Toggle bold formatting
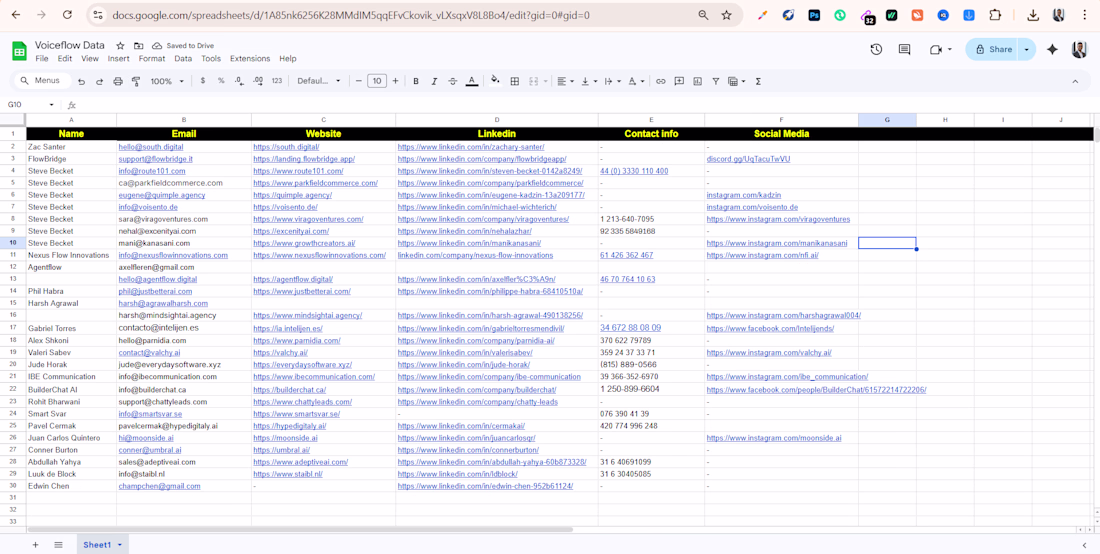Image resolution: width=1100 pixels, height=554 pixels. (x=416, y=81)
